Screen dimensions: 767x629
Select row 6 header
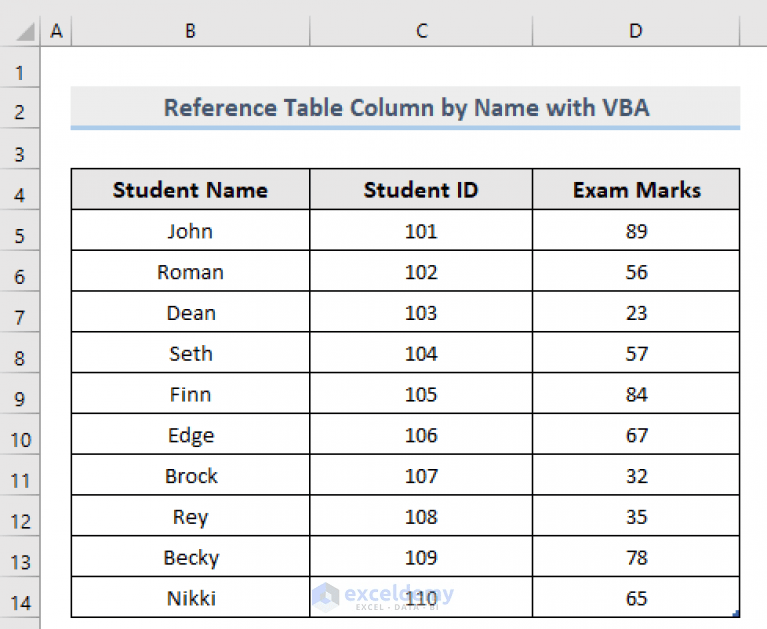tap(20, 271)
